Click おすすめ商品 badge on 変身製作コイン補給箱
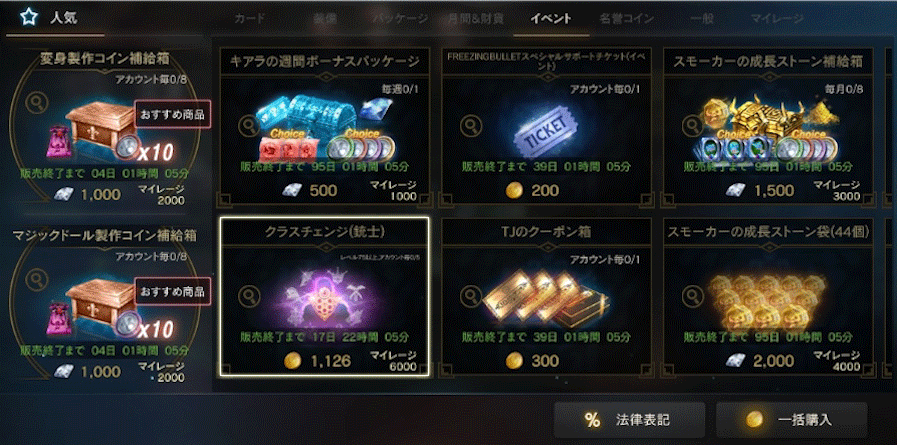Viewport: 897px width, 445px height. pos(173,114)
